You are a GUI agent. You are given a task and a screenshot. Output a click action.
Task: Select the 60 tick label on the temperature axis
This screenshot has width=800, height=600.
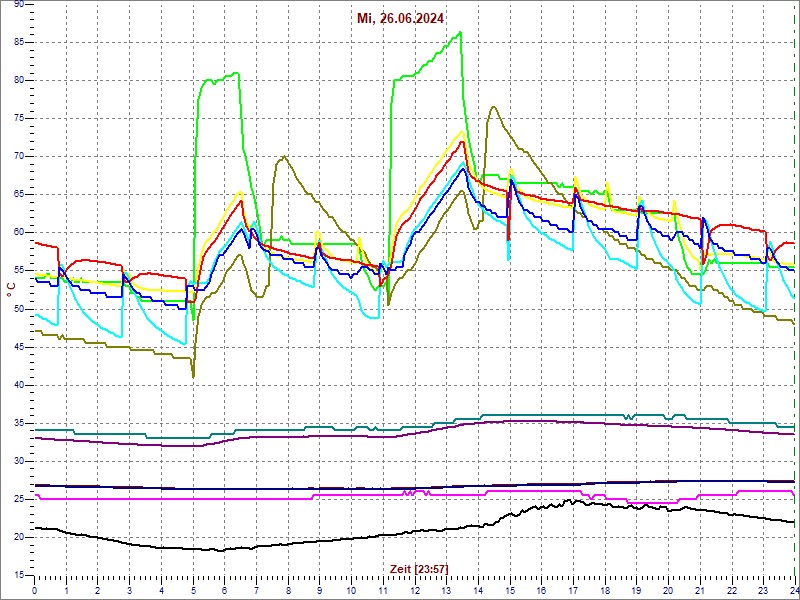click(18, 233)
